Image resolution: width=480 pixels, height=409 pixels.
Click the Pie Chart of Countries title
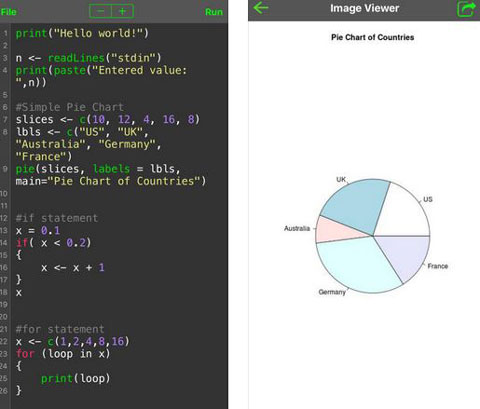click(372, 37)
